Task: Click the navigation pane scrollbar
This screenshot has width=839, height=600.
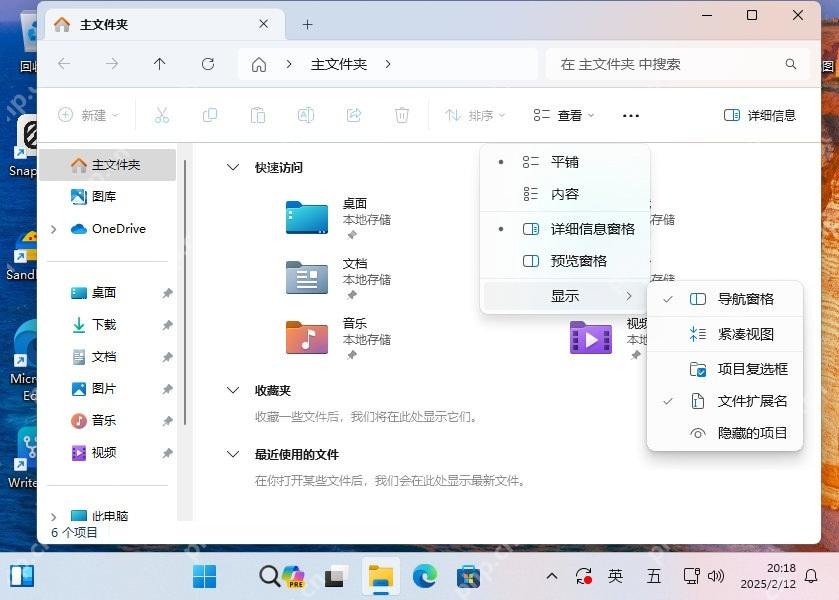Action: click(185, 292)
